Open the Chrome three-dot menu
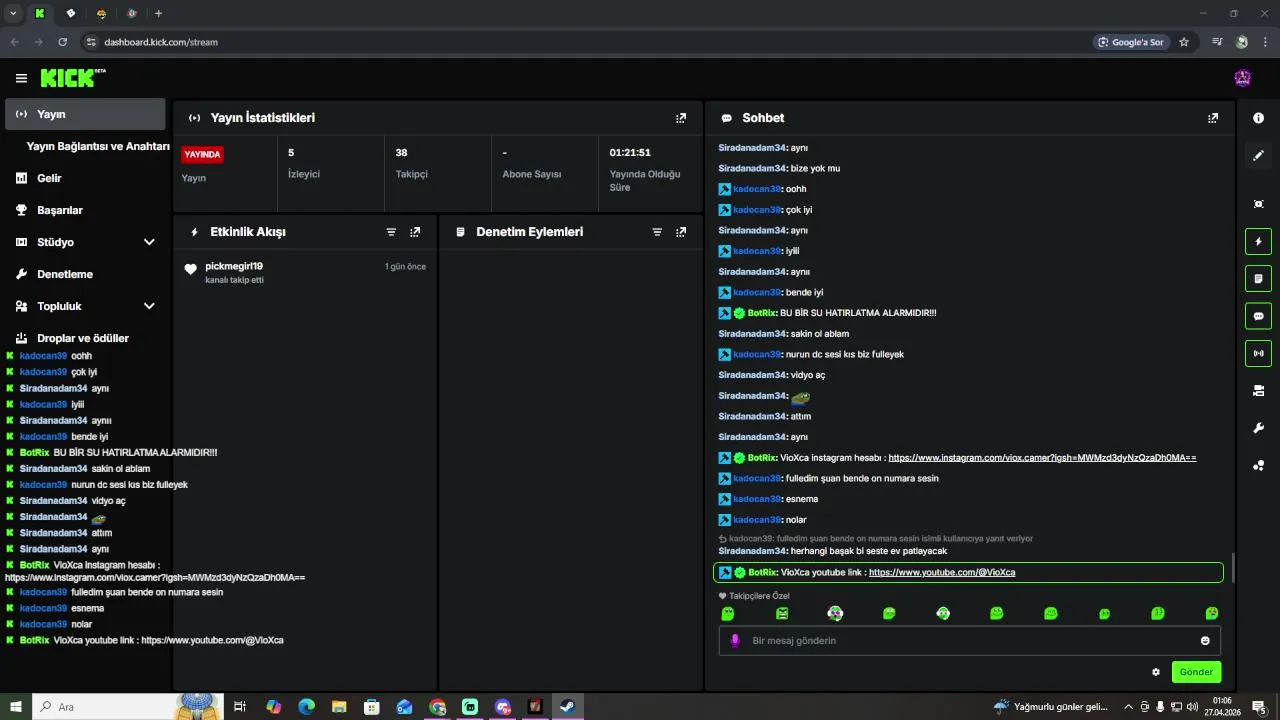1280x720 pixels. coord(1266,42)
